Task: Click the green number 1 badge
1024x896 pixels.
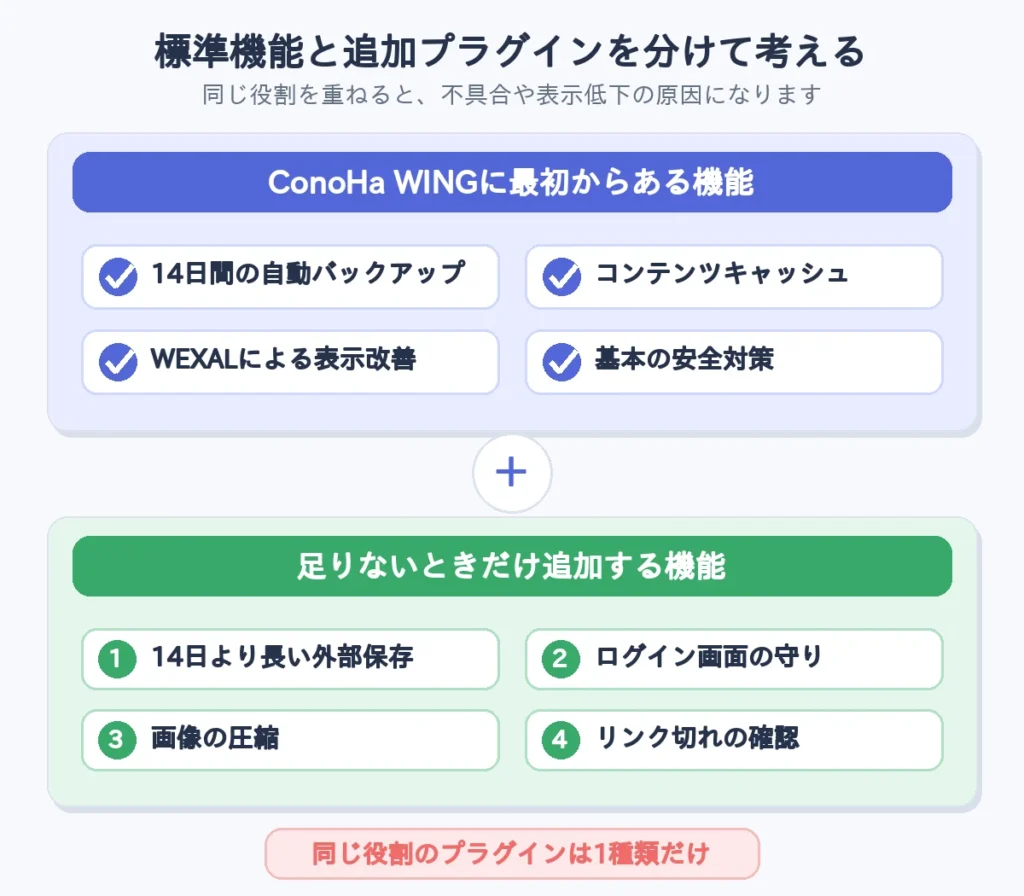Action: [117, 659]
